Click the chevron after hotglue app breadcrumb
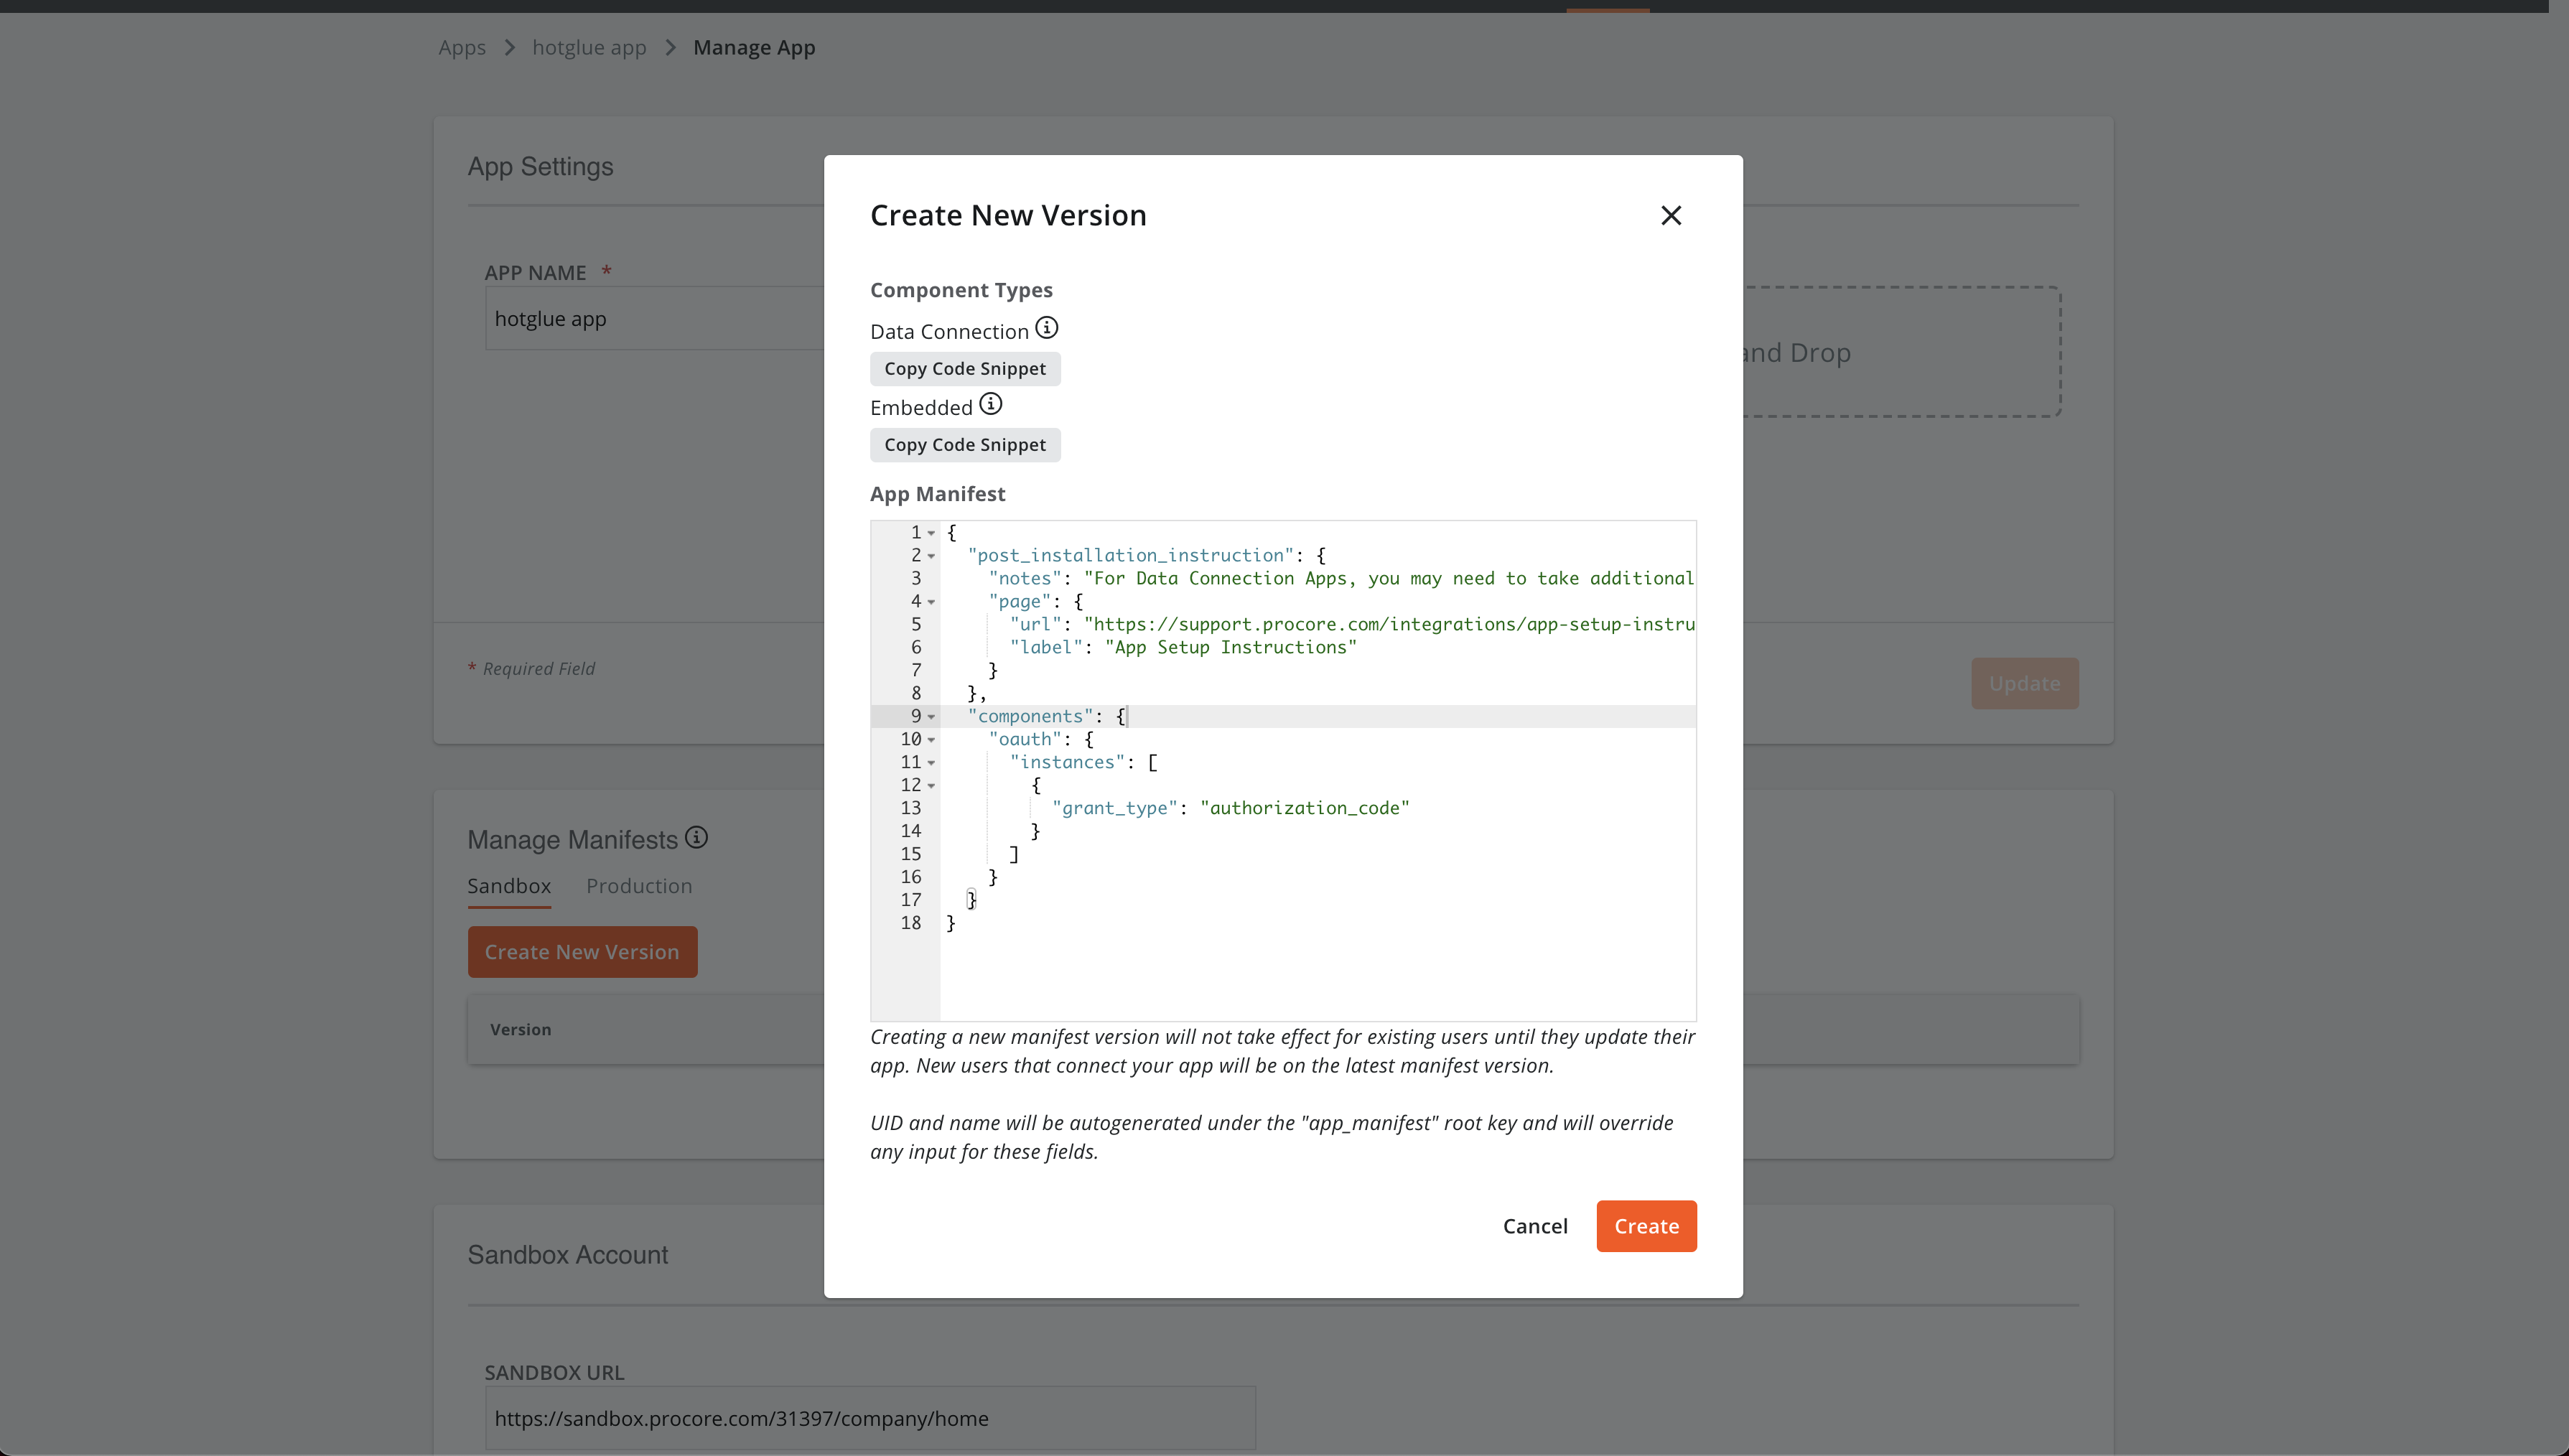The width and height of the screenshot is (2569, 1456). tap(670, 48)
